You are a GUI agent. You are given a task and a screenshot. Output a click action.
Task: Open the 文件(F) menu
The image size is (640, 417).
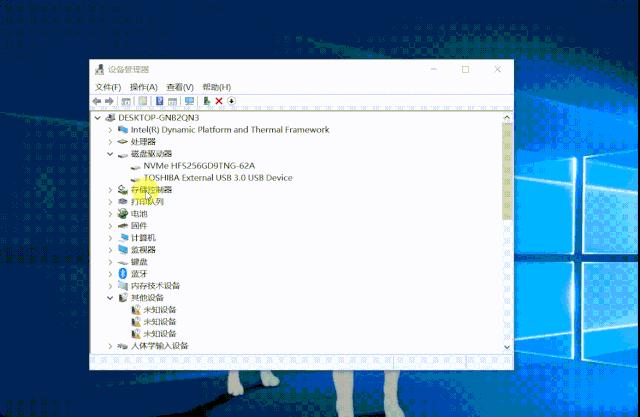point(108,87)
